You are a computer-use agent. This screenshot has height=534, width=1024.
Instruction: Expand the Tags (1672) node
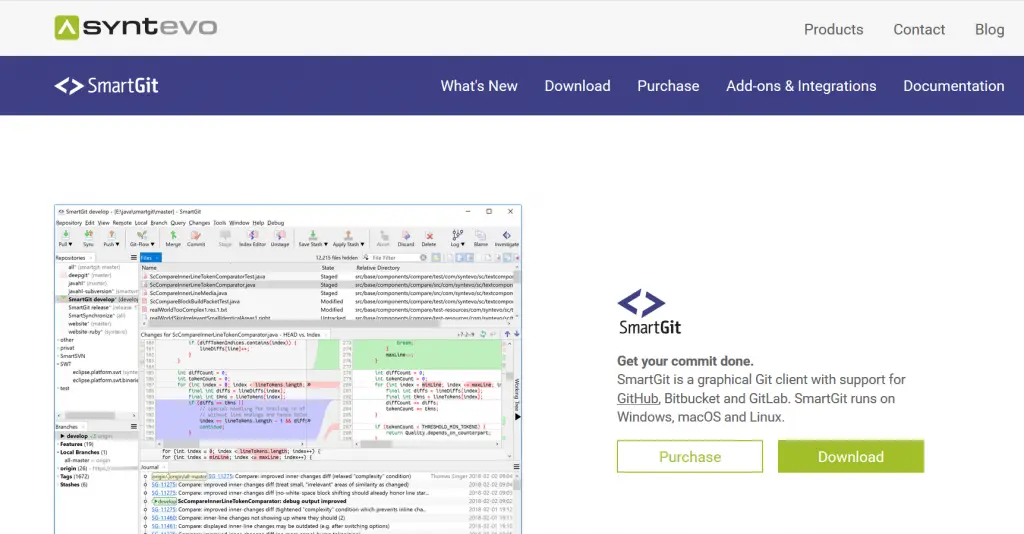[x=57, y=477]
